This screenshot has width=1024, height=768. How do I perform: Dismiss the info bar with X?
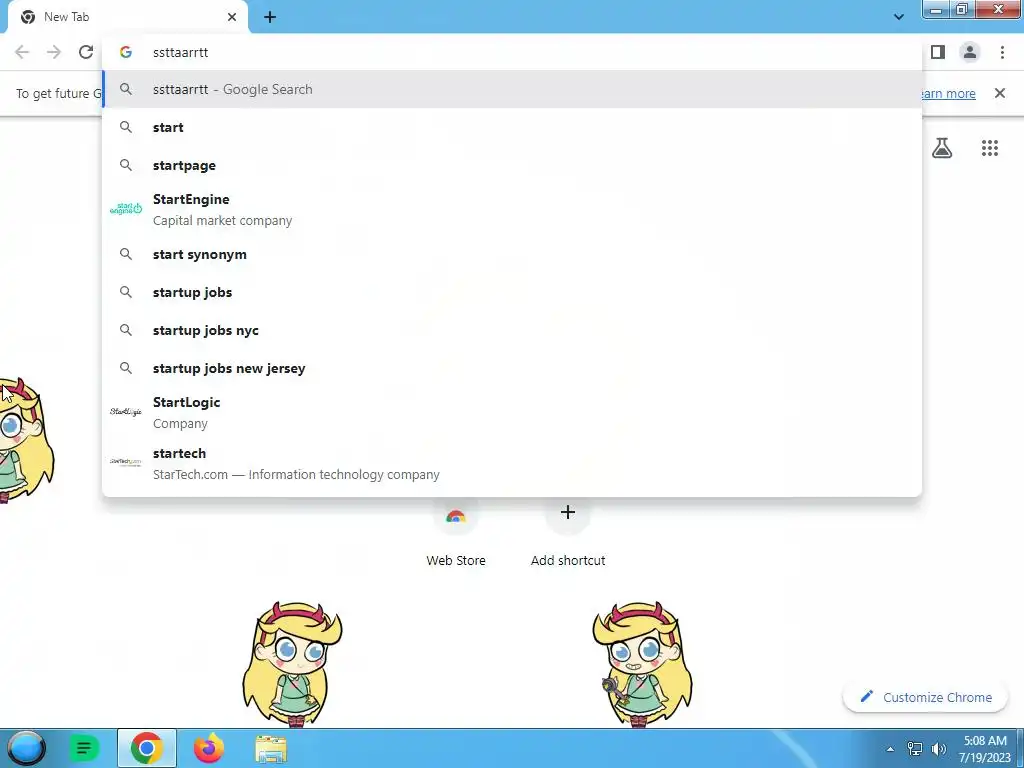(x=1000, y=93)
